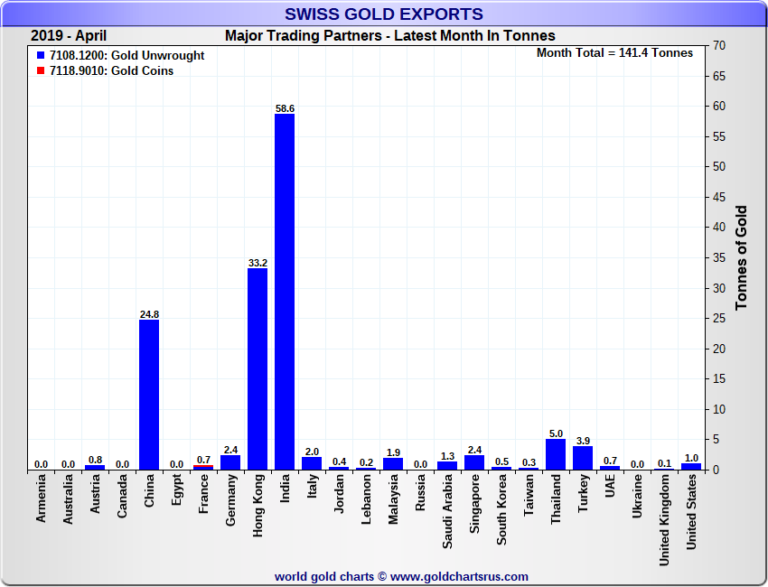Click the Tonnes of Gold axis title
Image resolution: width=768 pixels, height=587 pixels.
(742, 258)
